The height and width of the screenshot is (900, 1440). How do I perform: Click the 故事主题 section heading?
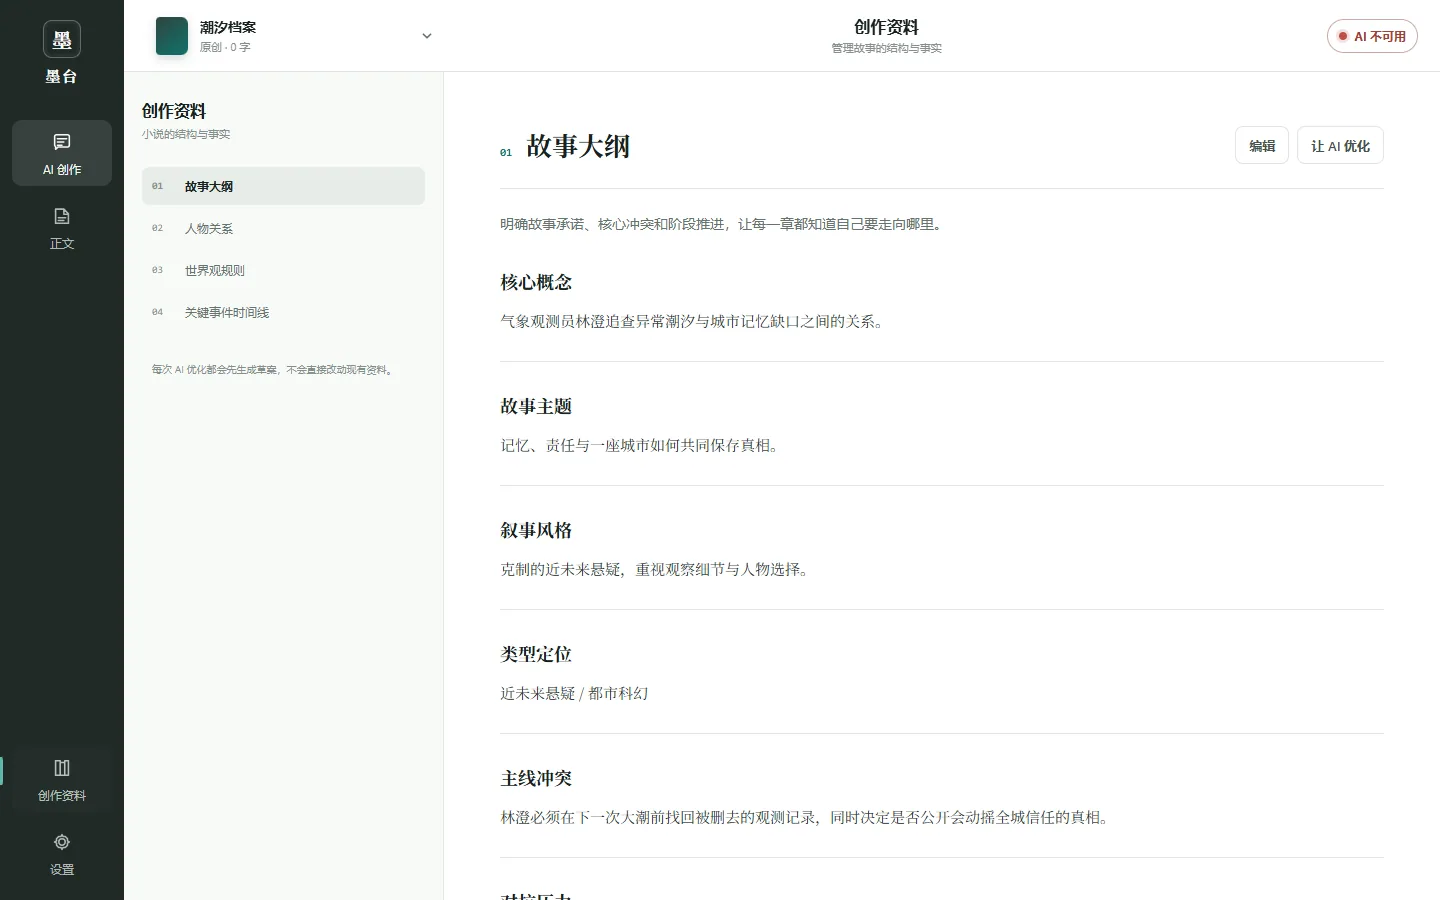tap(536, 407)
